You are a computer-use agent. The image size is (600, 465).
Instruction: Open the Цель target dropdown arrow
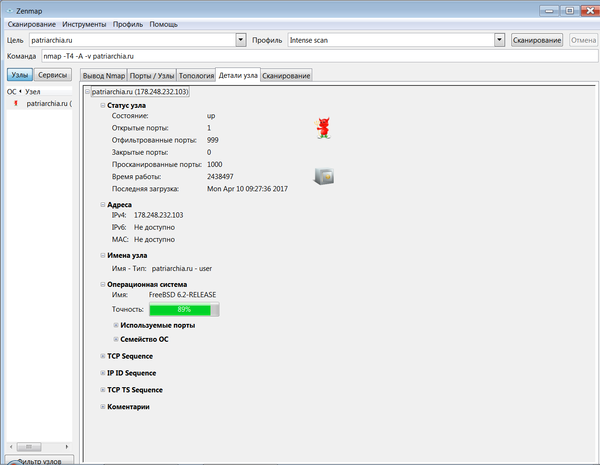click(x=241, y=40)
